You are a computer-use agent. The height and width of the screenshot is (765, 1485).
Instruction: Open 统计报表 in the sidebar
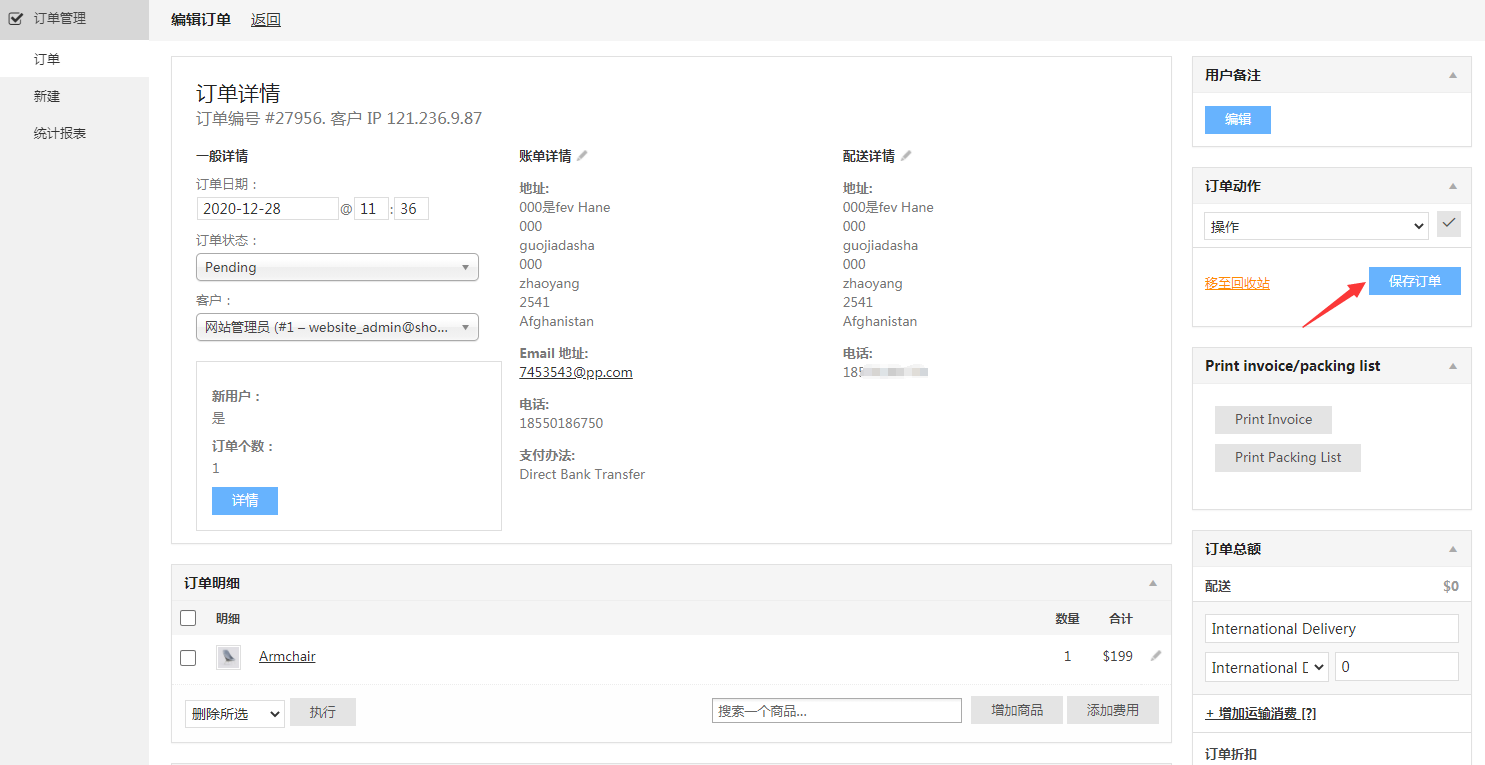(x=60, y=133)
